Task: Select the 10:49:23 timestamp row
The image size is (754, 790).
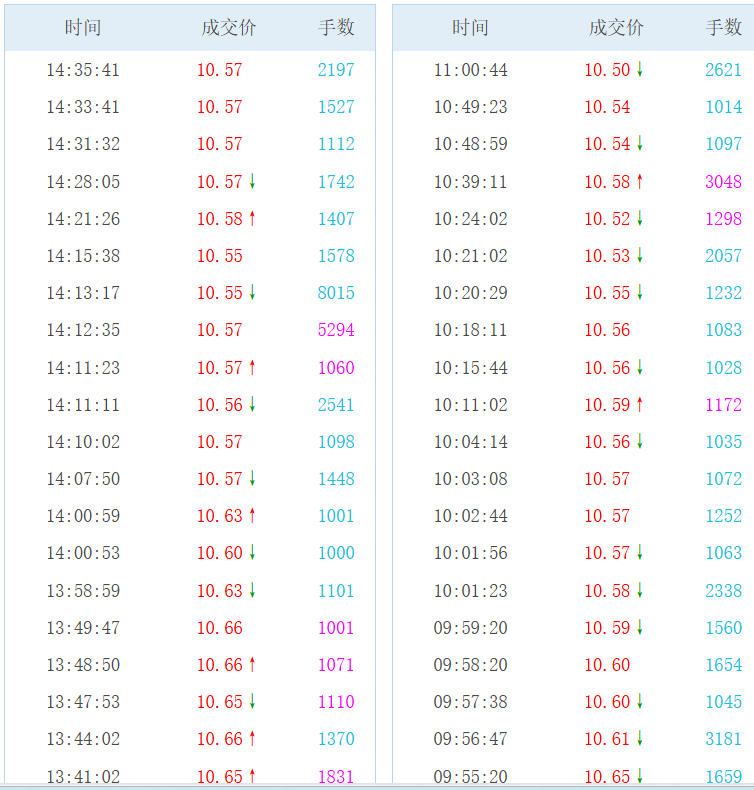Action: (x=470, y=107)
